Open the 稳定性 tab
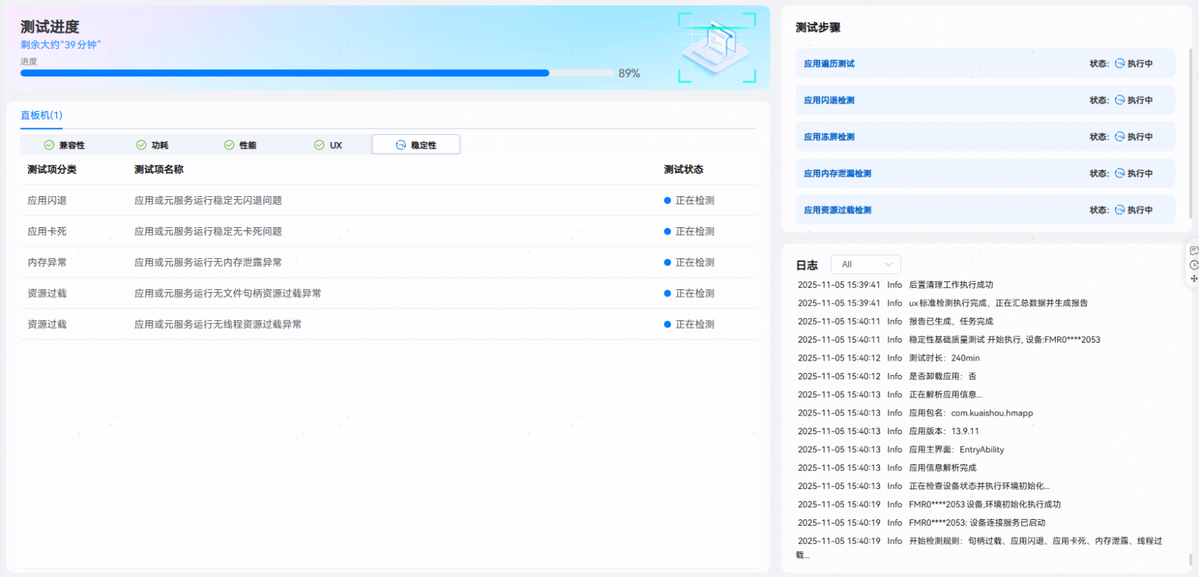1200x577 pixels. click(415, 145)
